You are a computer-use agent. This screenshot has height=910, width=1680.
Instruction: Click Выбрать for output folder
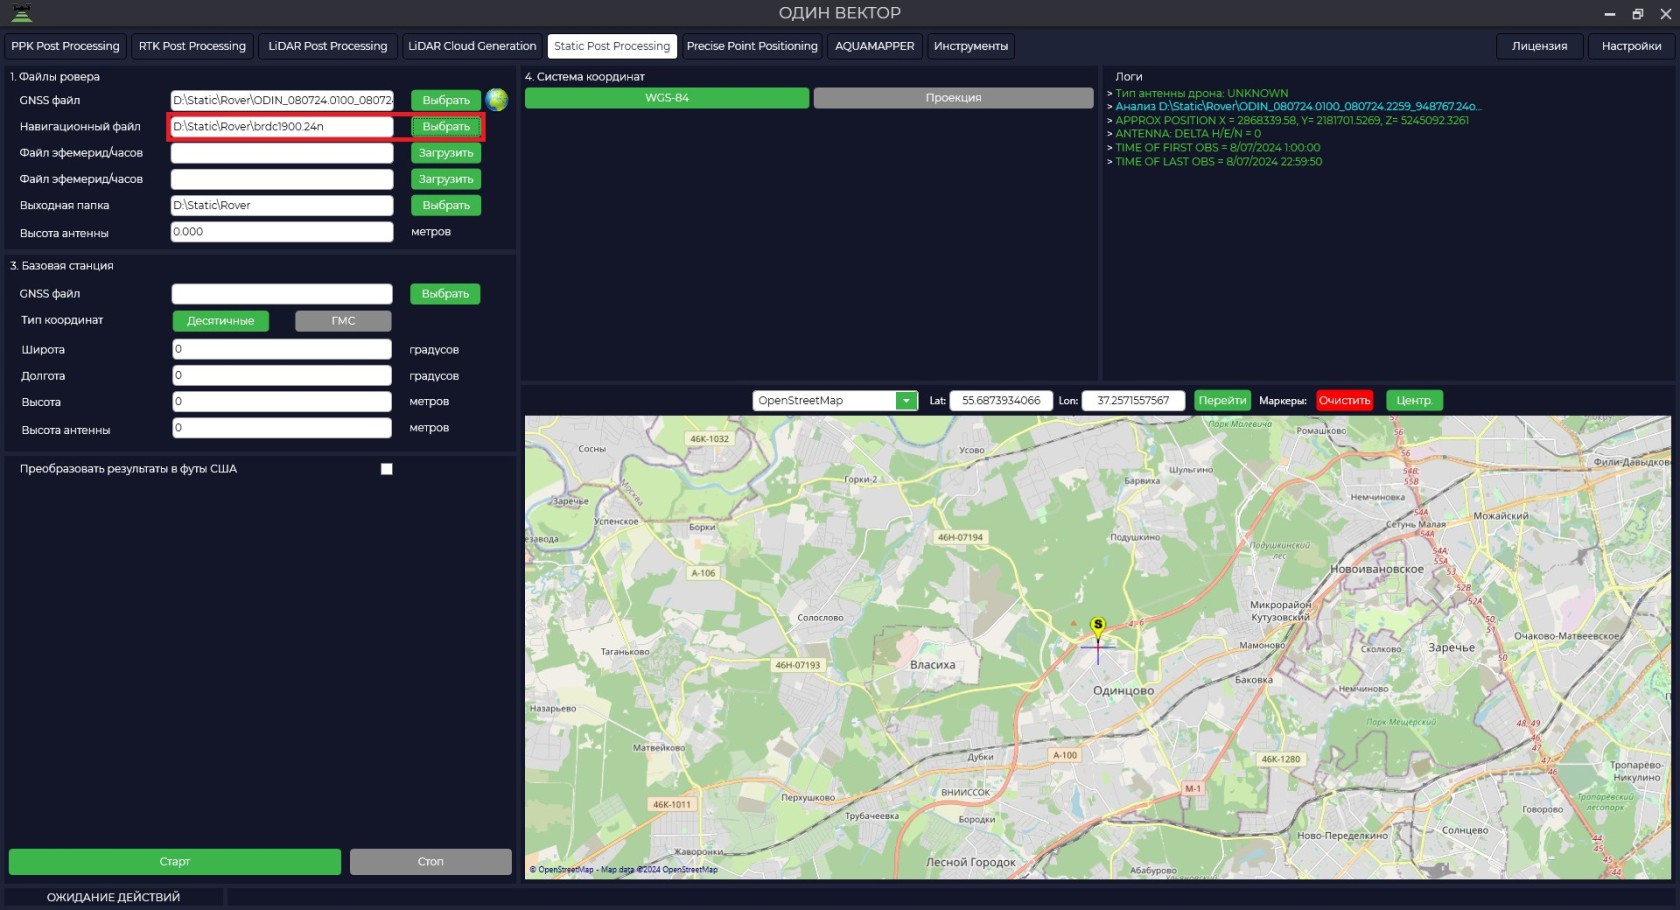click(446, 205)
